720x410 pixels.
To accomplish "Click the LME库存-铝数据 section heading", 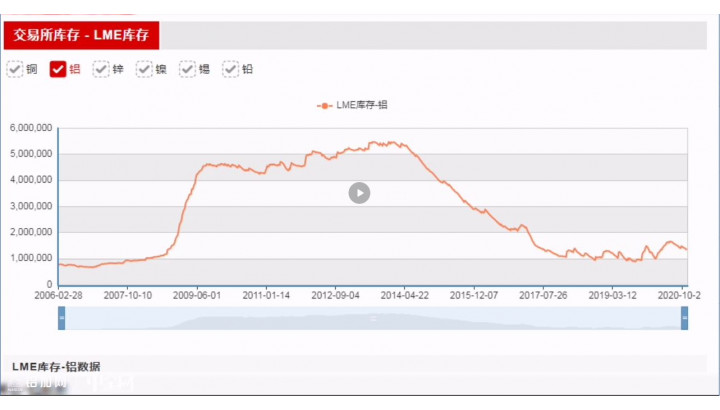I will (x=56, y=366).
